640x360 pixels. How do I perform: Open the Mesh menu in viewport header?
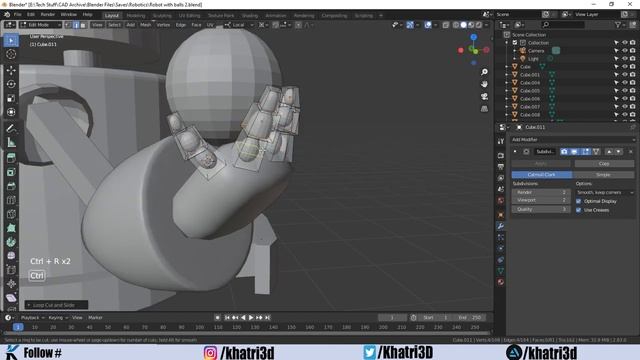pyautogui.click(x=145, y=25)
